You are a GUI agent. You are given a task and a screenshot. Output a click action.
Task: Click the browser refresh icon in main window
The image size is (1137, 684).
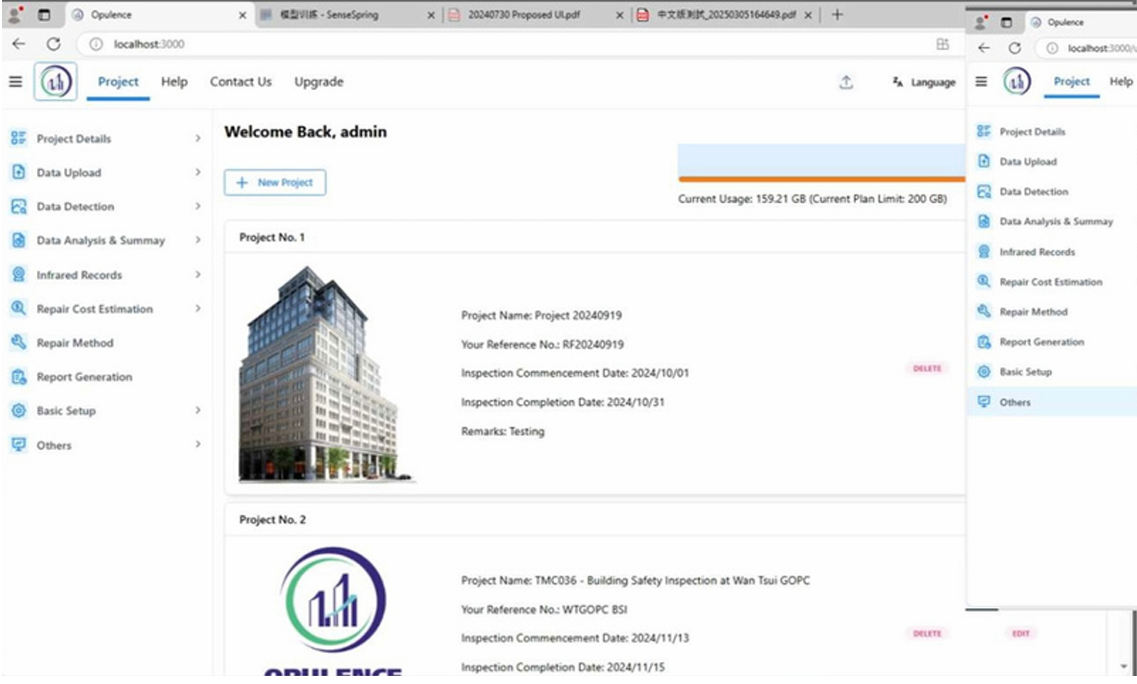coord(54,44)
